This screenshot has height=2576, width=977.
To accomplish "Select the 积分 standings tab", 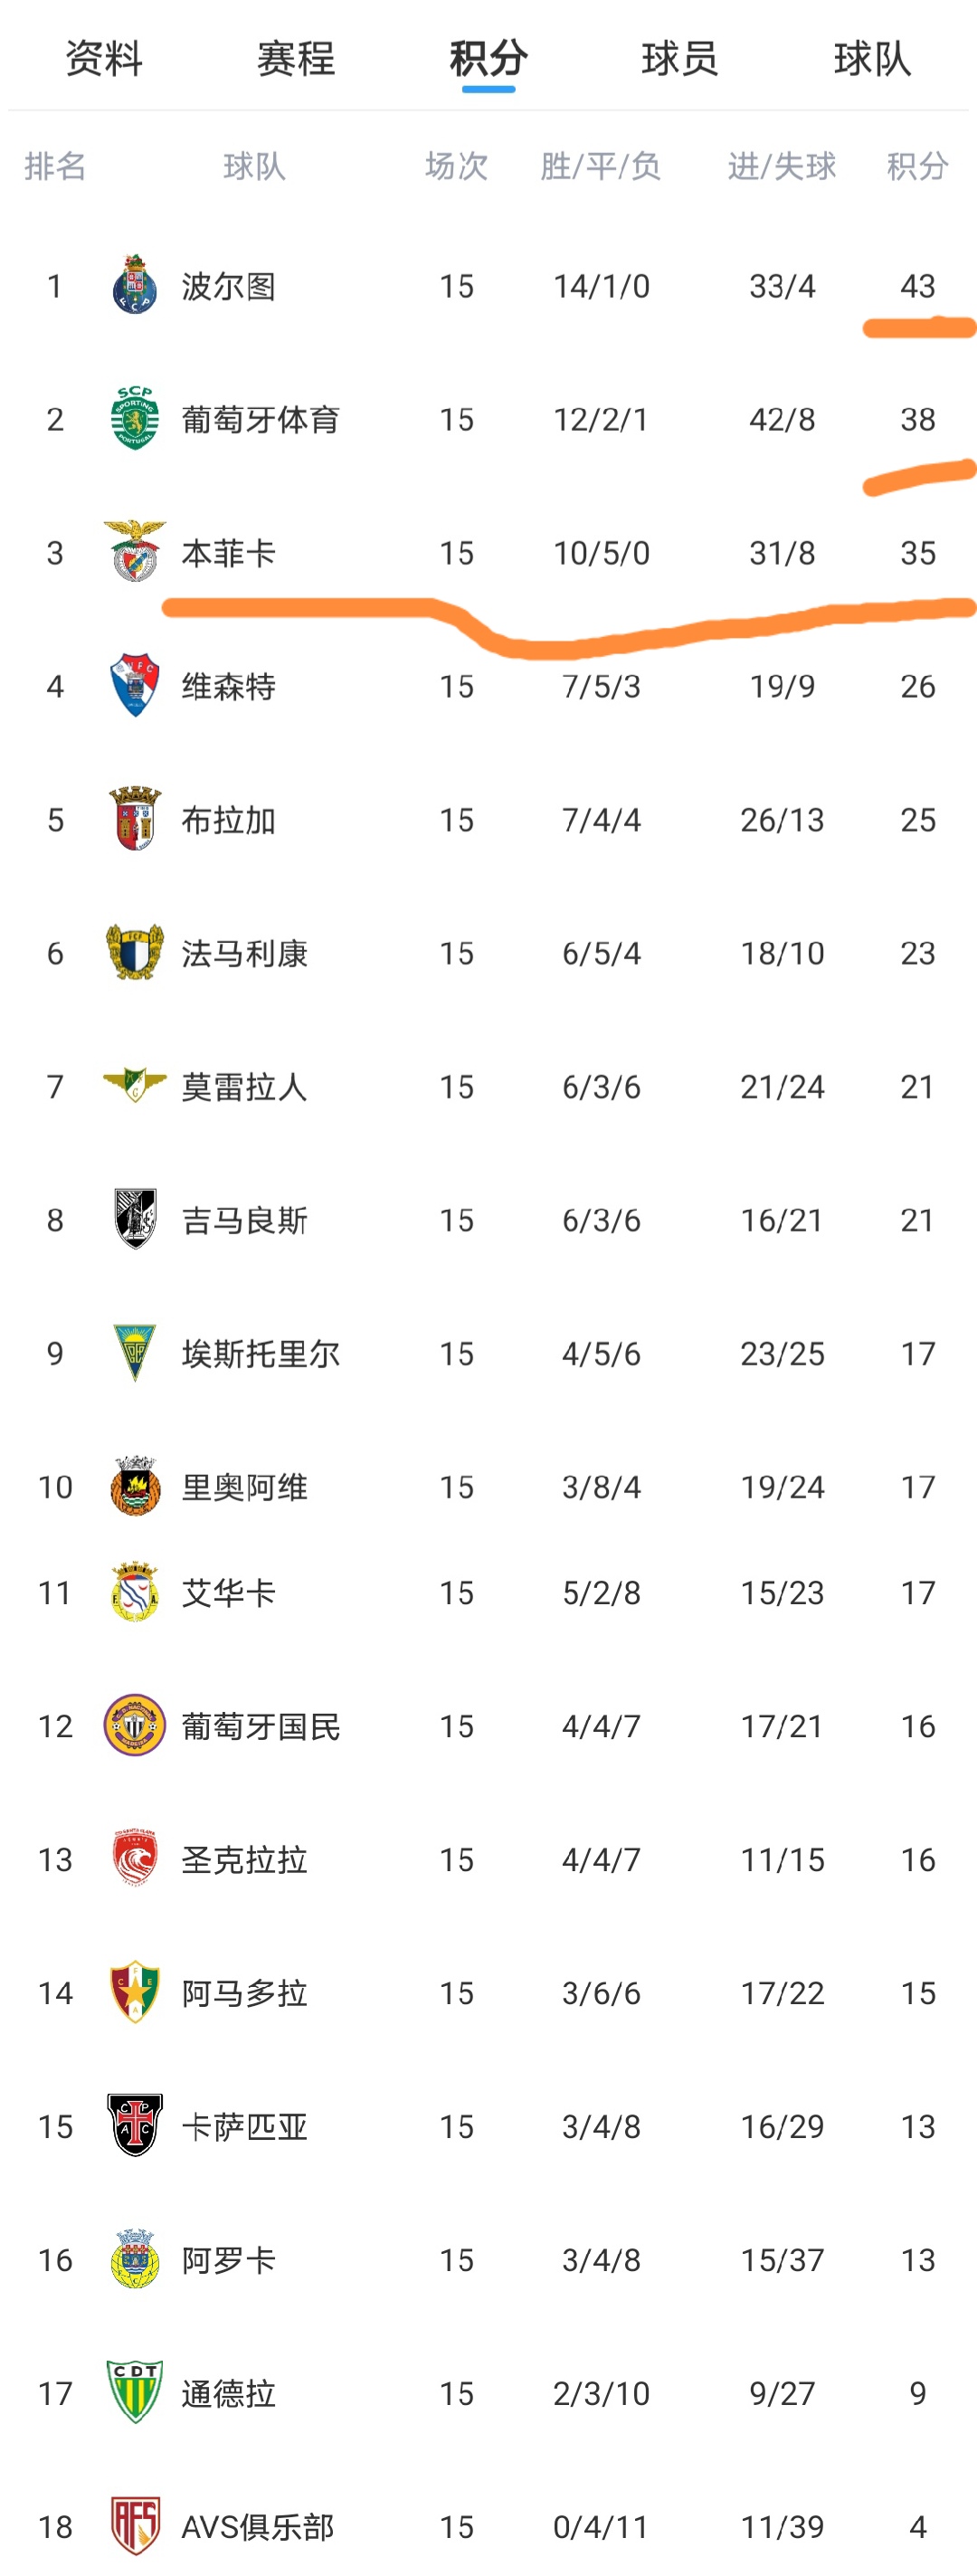I will coord(488,58).
